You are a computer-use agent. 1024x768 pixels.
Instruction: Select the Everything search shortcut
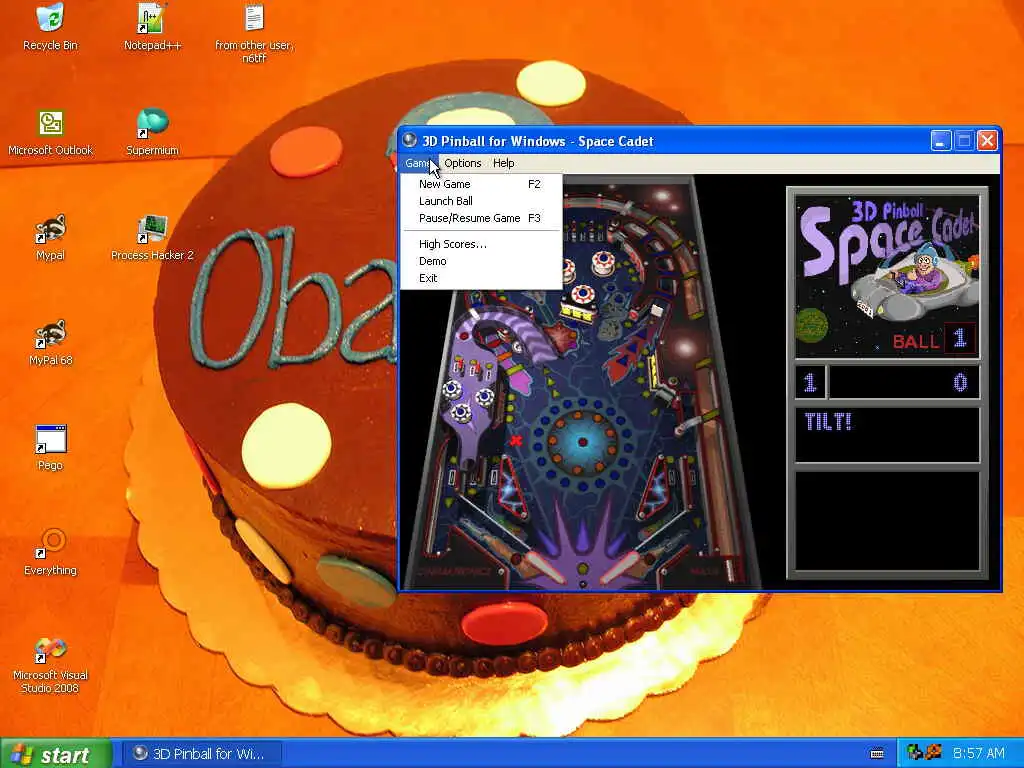coord(50,553)
